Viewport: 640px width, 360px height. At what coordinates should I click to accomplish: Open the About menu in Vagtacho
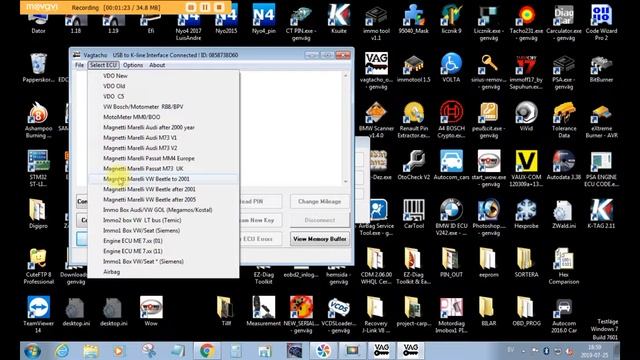157,65
